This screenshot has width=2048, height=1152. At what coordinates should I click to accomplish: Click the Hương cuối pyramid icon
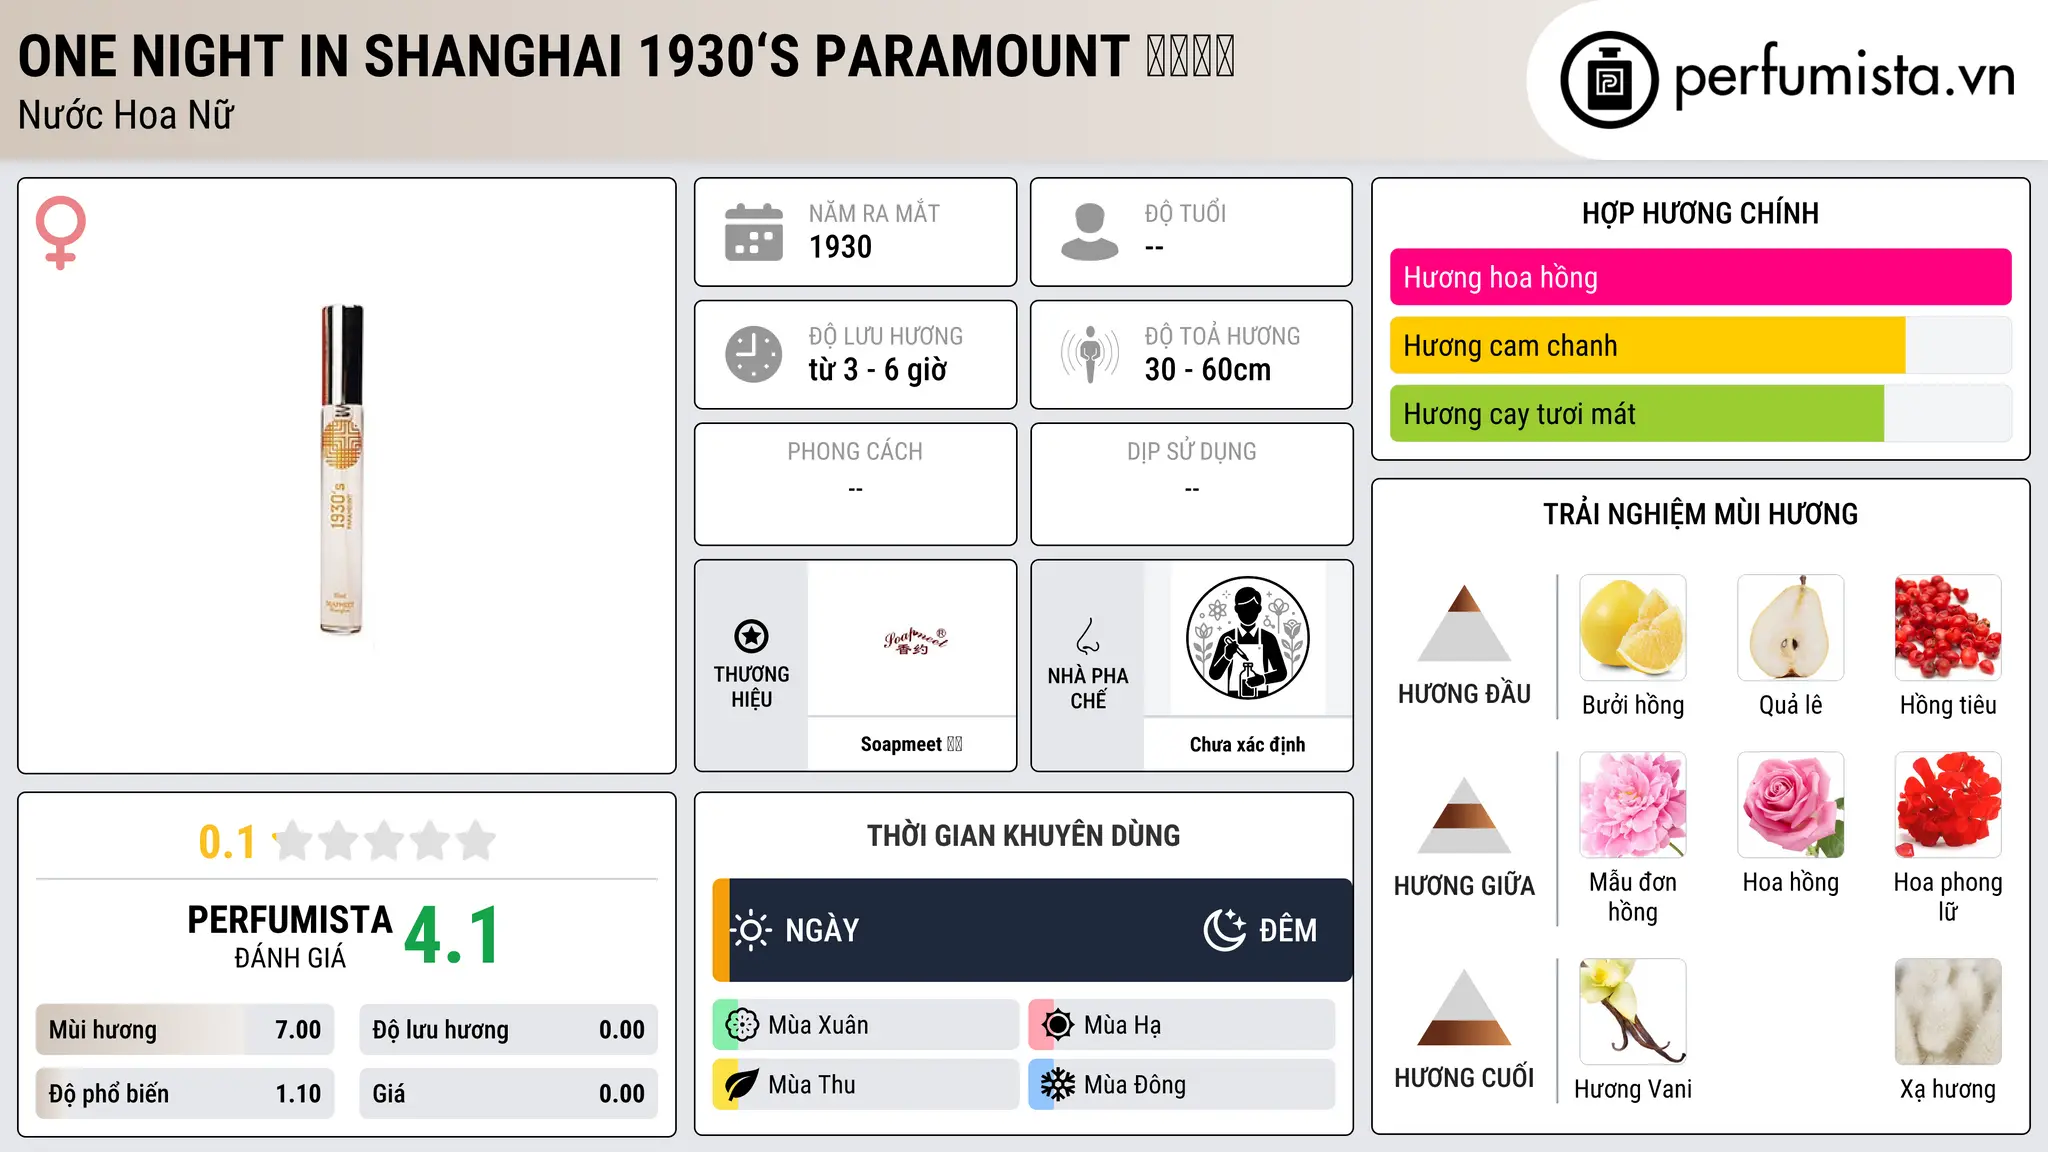point(1464,1007)
